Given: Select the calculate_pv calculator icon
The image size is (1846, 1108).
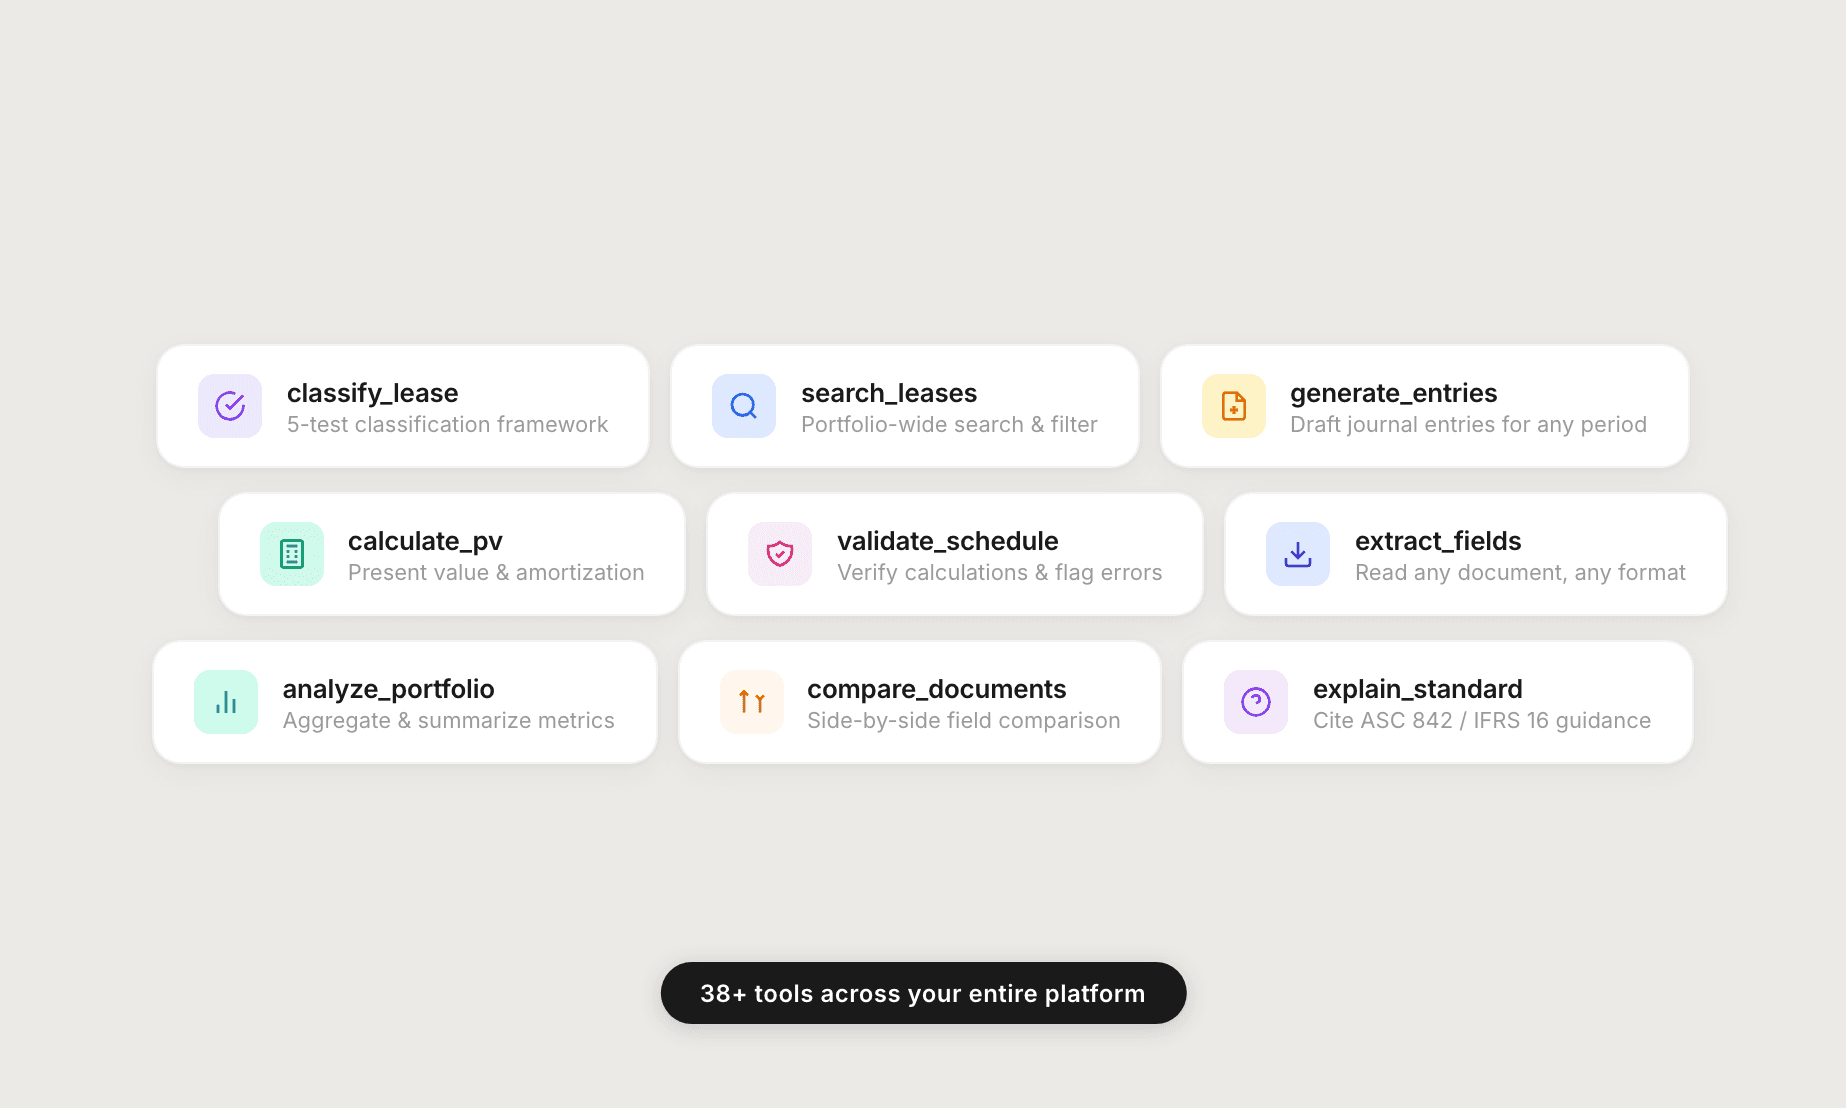Looking at the screenshot, I should (292, 554).
